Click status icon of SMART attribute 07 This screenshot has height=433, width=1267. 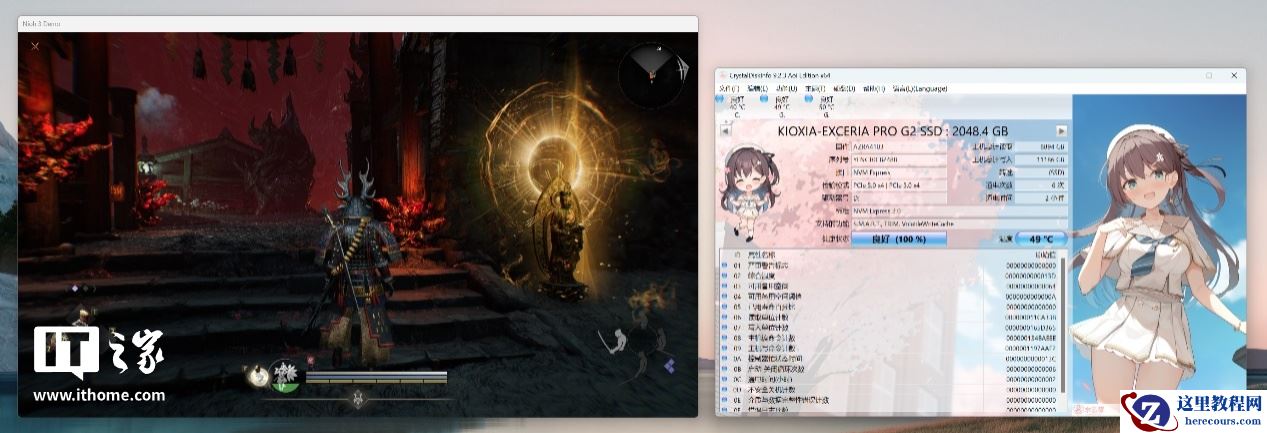tap(724, 327)
